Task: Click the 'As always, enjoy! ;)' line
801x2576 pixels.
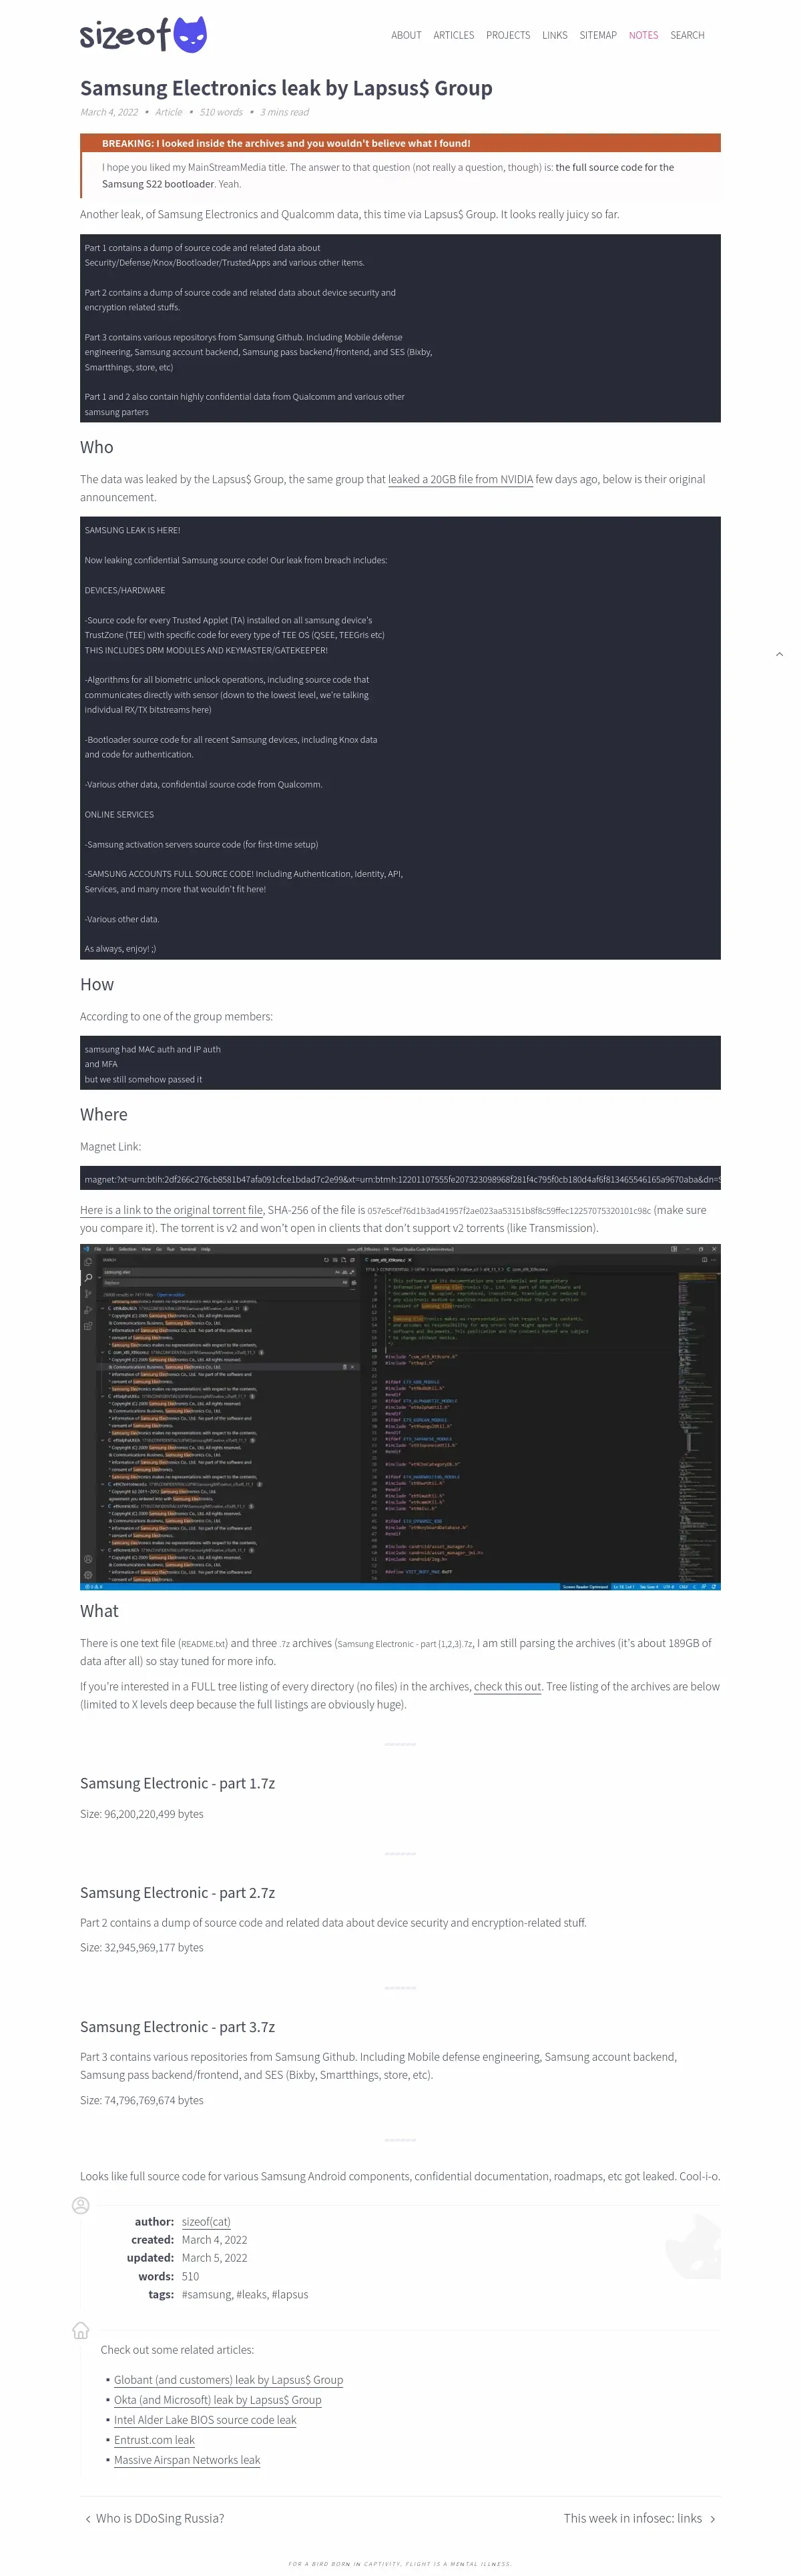Action: coord(120,948)
